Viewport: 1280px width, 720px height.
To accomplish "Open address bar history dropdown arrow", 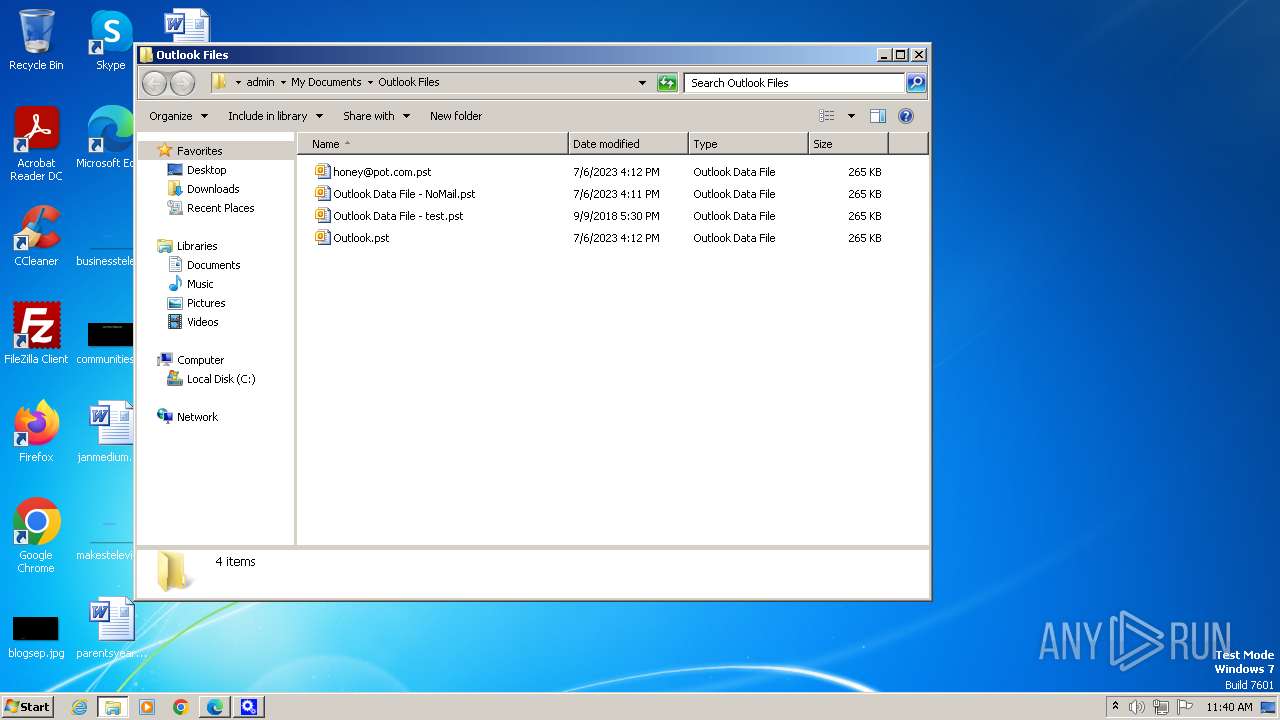I will point(642,83).
